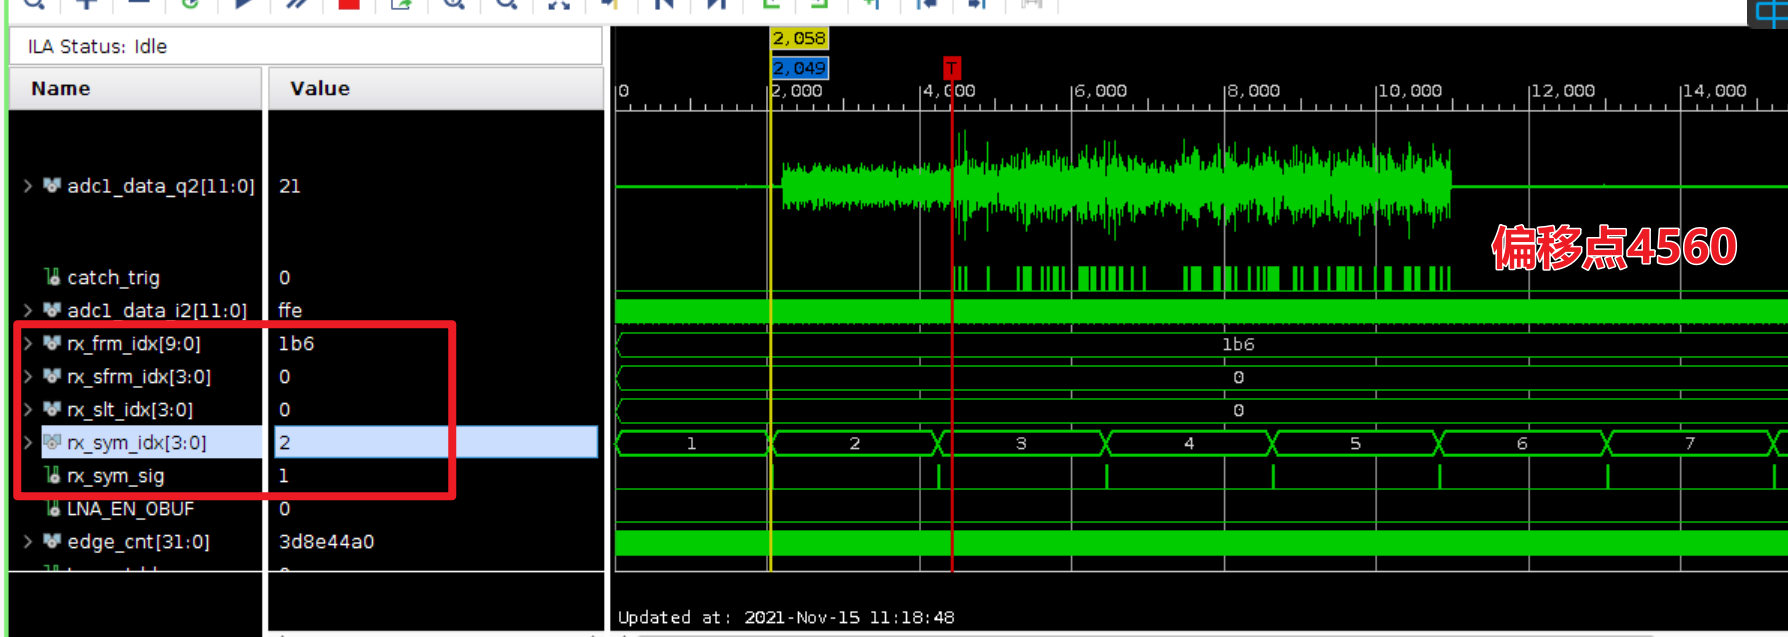Click the bus icon beside adc1_data_q2

point(52,185)
